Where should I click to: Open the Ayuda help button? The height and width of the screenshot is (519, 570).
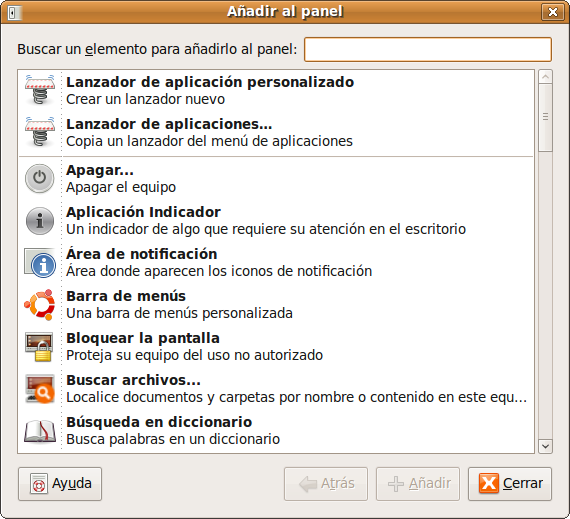tap(60, 484)
